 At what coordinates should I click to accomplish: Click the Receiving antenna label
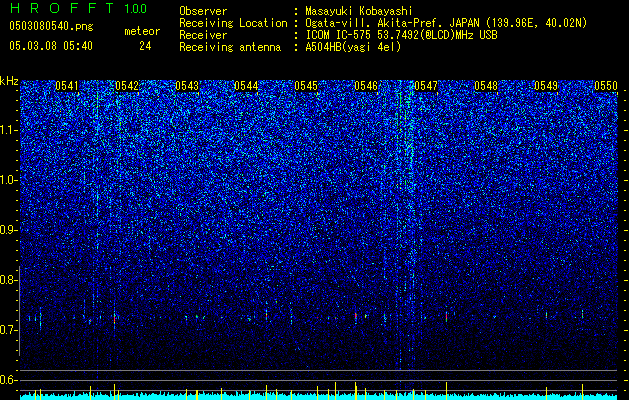[x=230, y=47]
